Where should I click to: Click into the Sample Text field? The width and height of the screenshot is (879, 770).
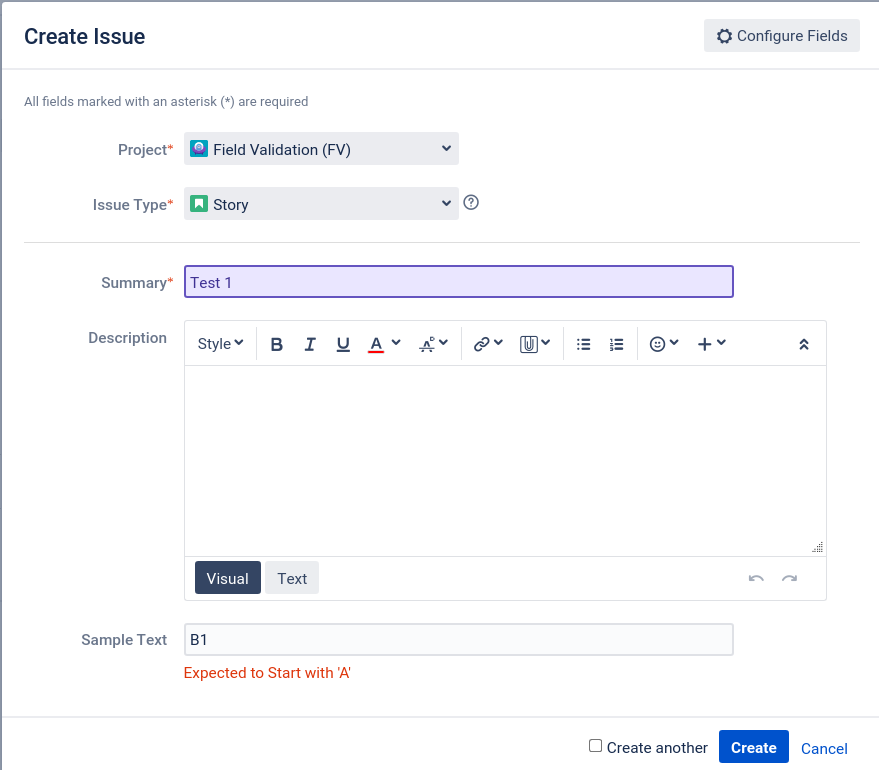459,640
